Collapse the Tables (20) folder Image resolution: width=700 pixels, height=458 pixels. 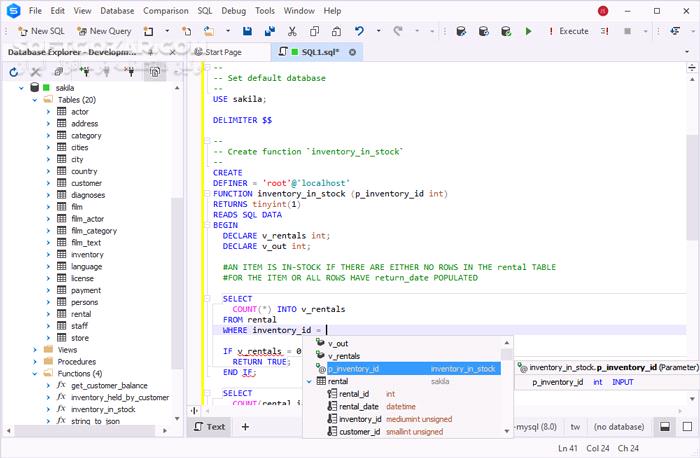[x=35, y=100]
